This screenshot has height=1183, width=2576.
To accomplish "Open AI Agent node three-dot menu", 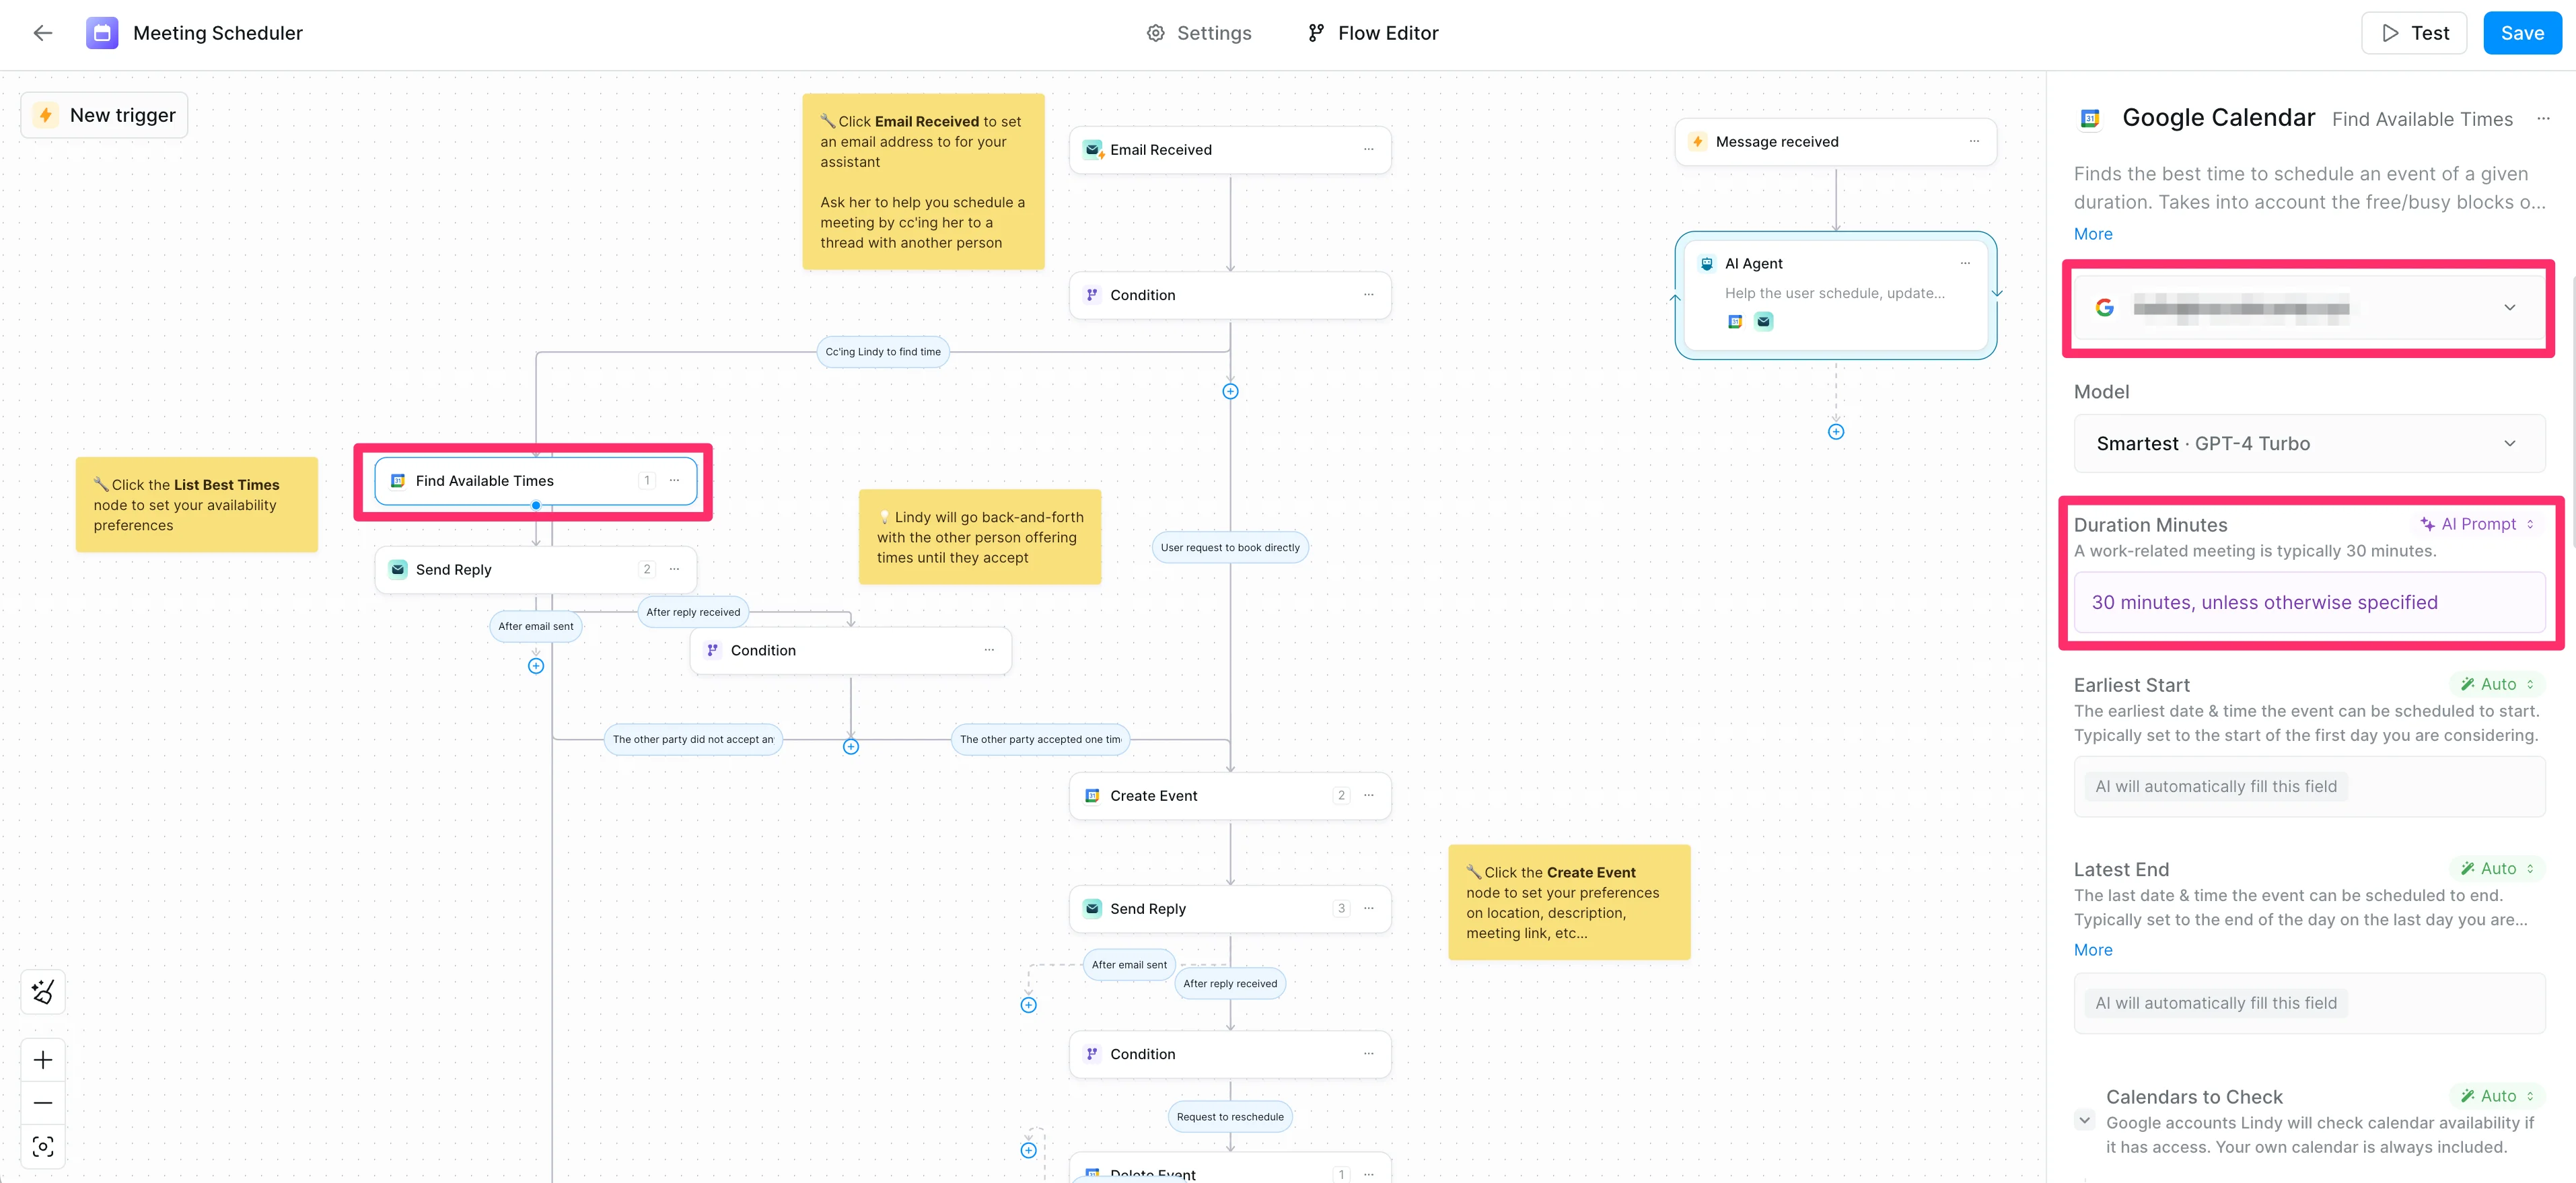I will [1965, 263].
